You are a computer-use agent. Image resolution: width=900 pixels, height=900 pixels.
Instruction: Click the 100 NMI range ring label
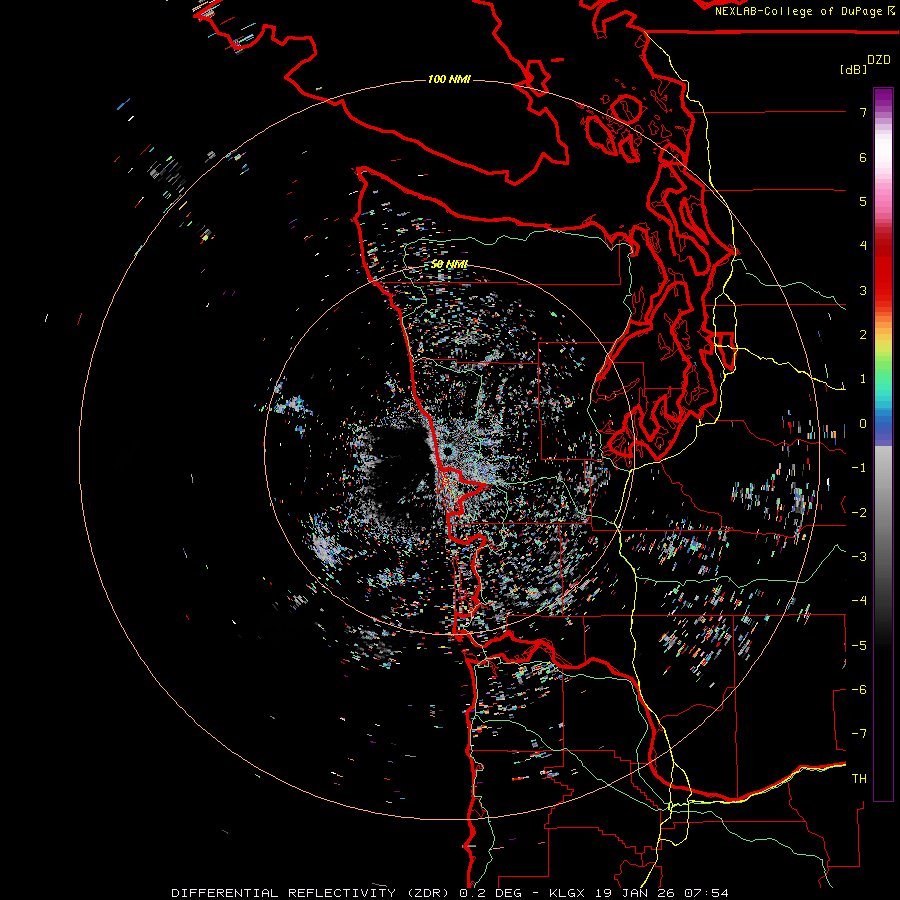449,79
